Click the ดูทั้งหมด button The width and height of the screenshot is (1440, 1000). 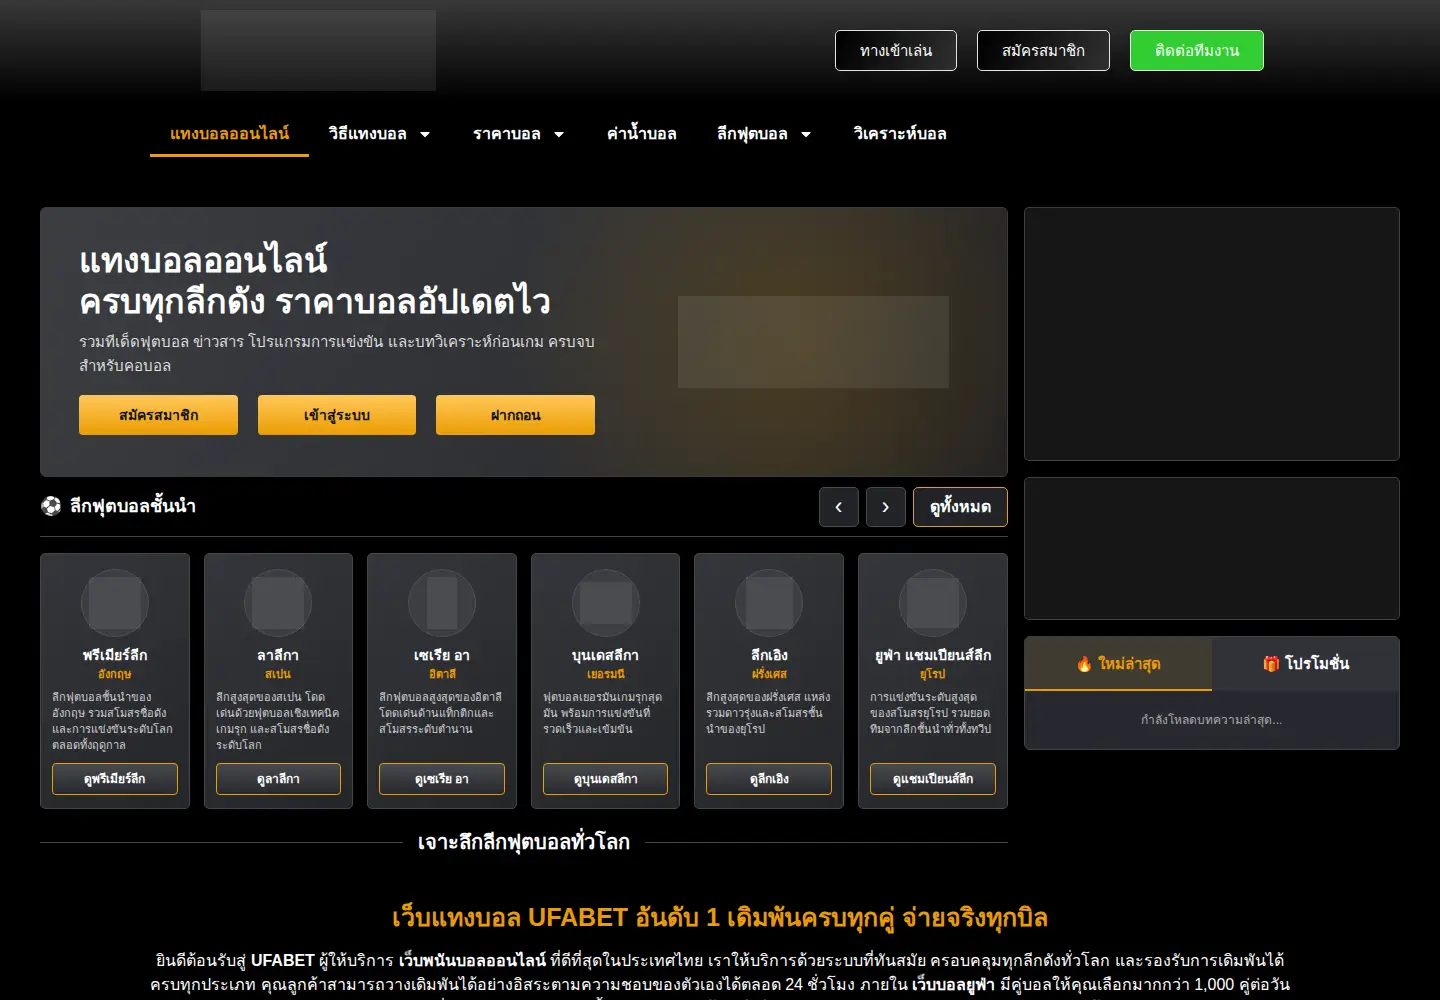click(x=960, y=507)
